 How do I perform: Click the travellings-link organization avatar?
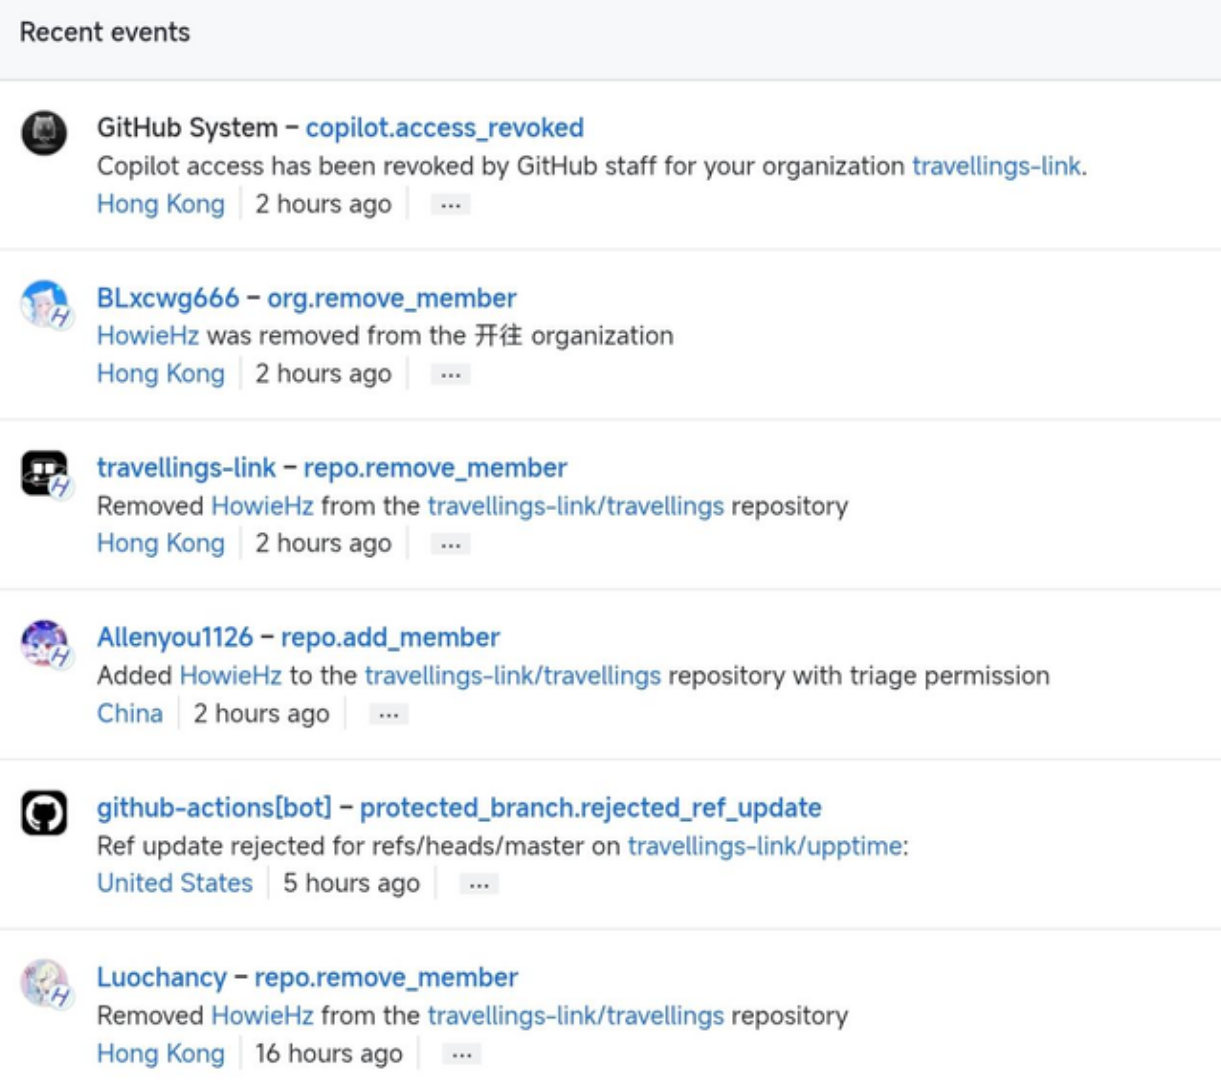coord(44,472)
